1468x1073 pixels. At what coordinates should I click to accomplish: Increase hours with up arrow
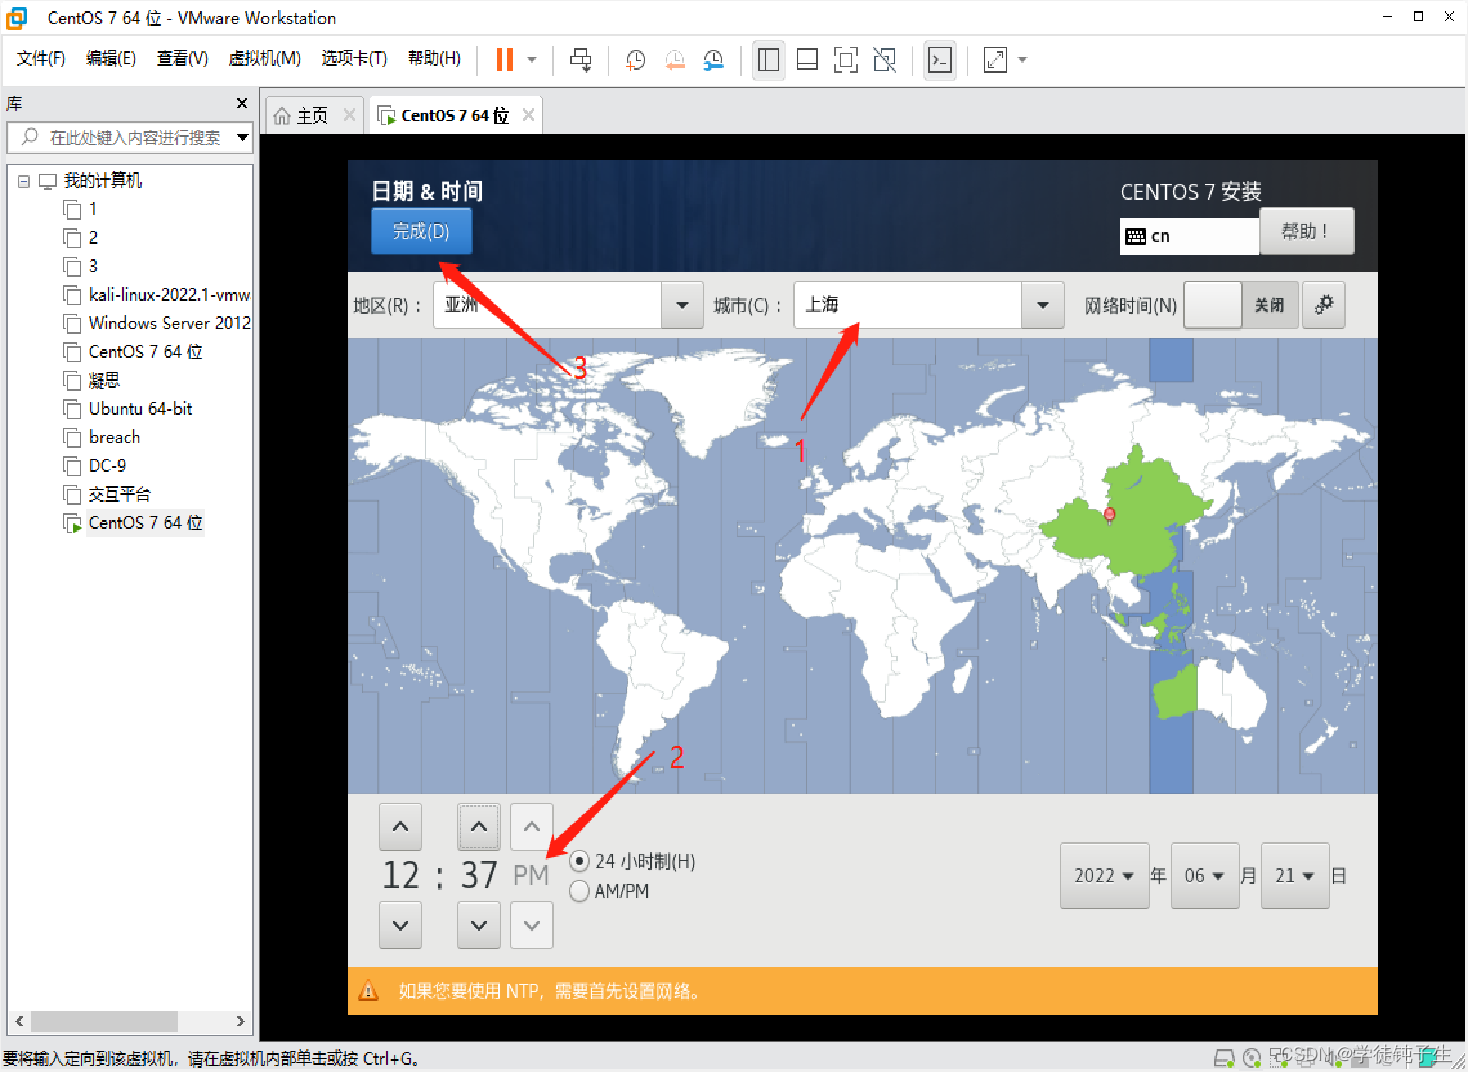click(400, 827)
